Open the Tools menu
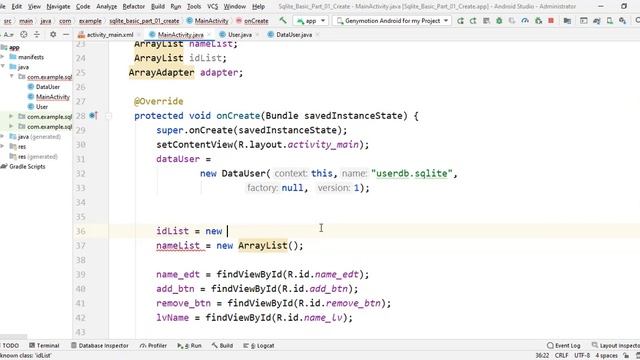 click(x=194, y=7)
